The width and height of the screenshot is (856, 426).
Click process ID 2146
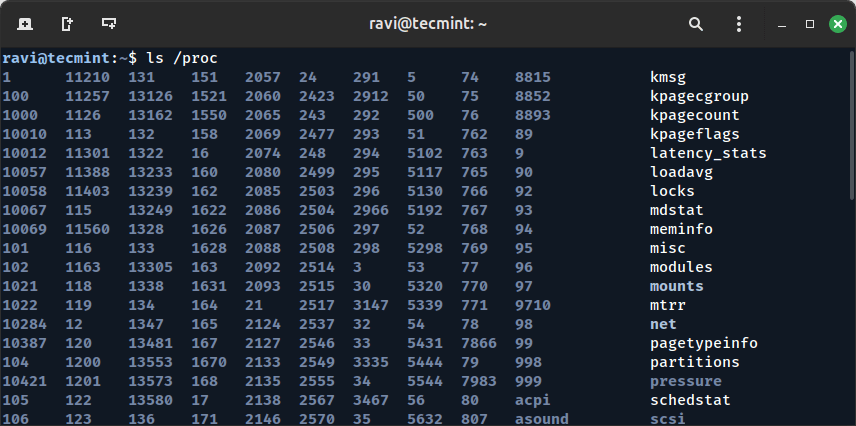(263, 419)
